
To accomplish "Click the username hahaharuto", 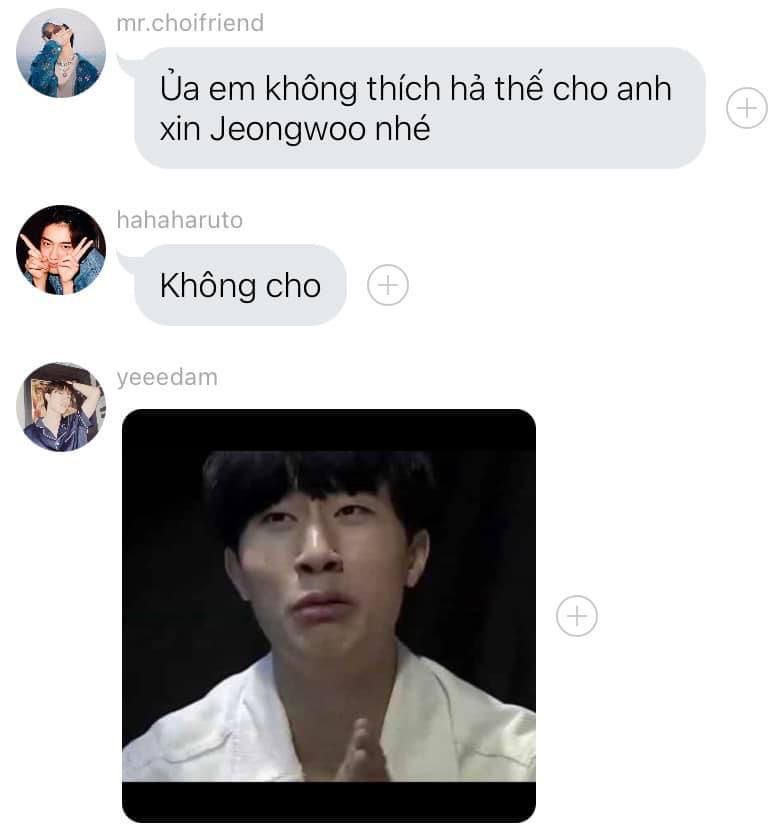I will coord(179,220).
